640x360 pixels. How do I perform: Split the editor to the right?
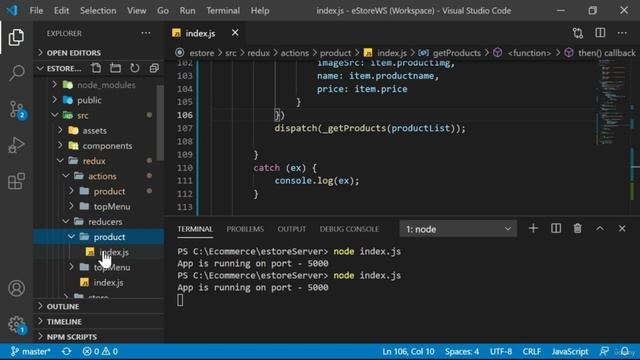[600, 33]
